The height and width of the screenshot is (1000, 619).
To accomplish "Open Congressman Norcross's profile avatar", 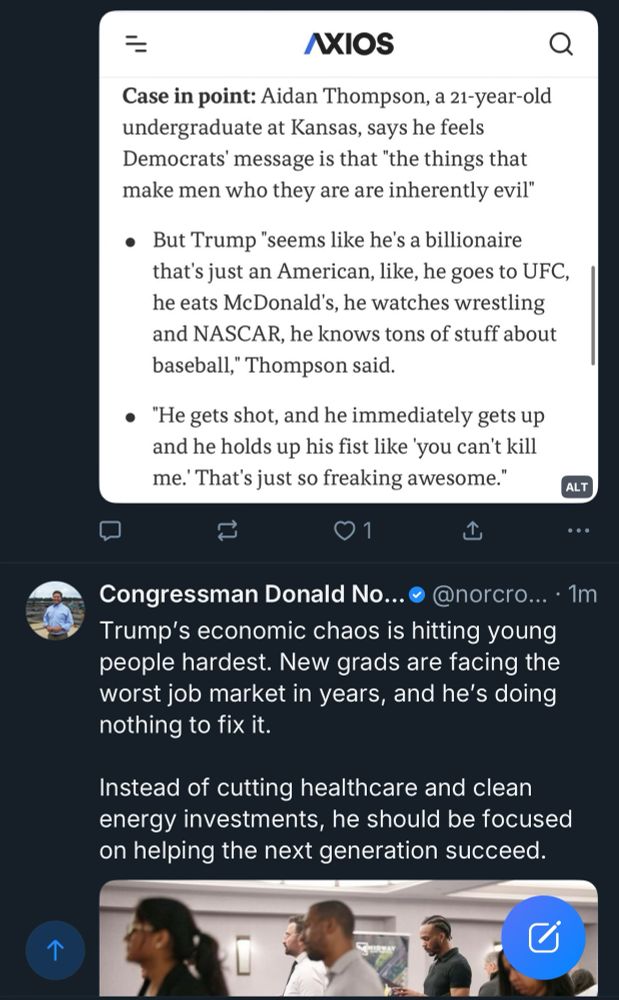I will click(x=55, y=610).
